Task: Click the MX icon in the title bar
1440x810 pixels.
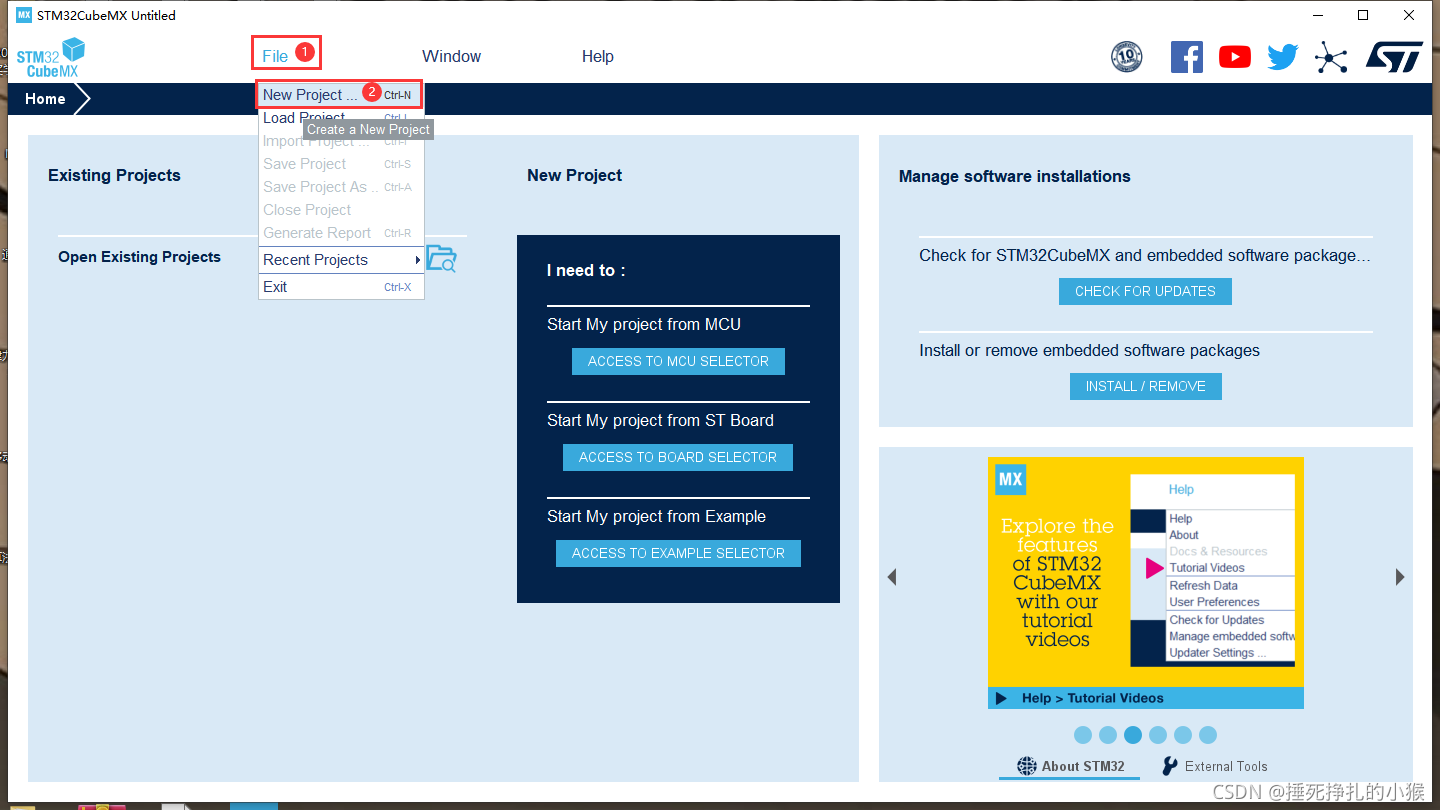Action: 24,15
